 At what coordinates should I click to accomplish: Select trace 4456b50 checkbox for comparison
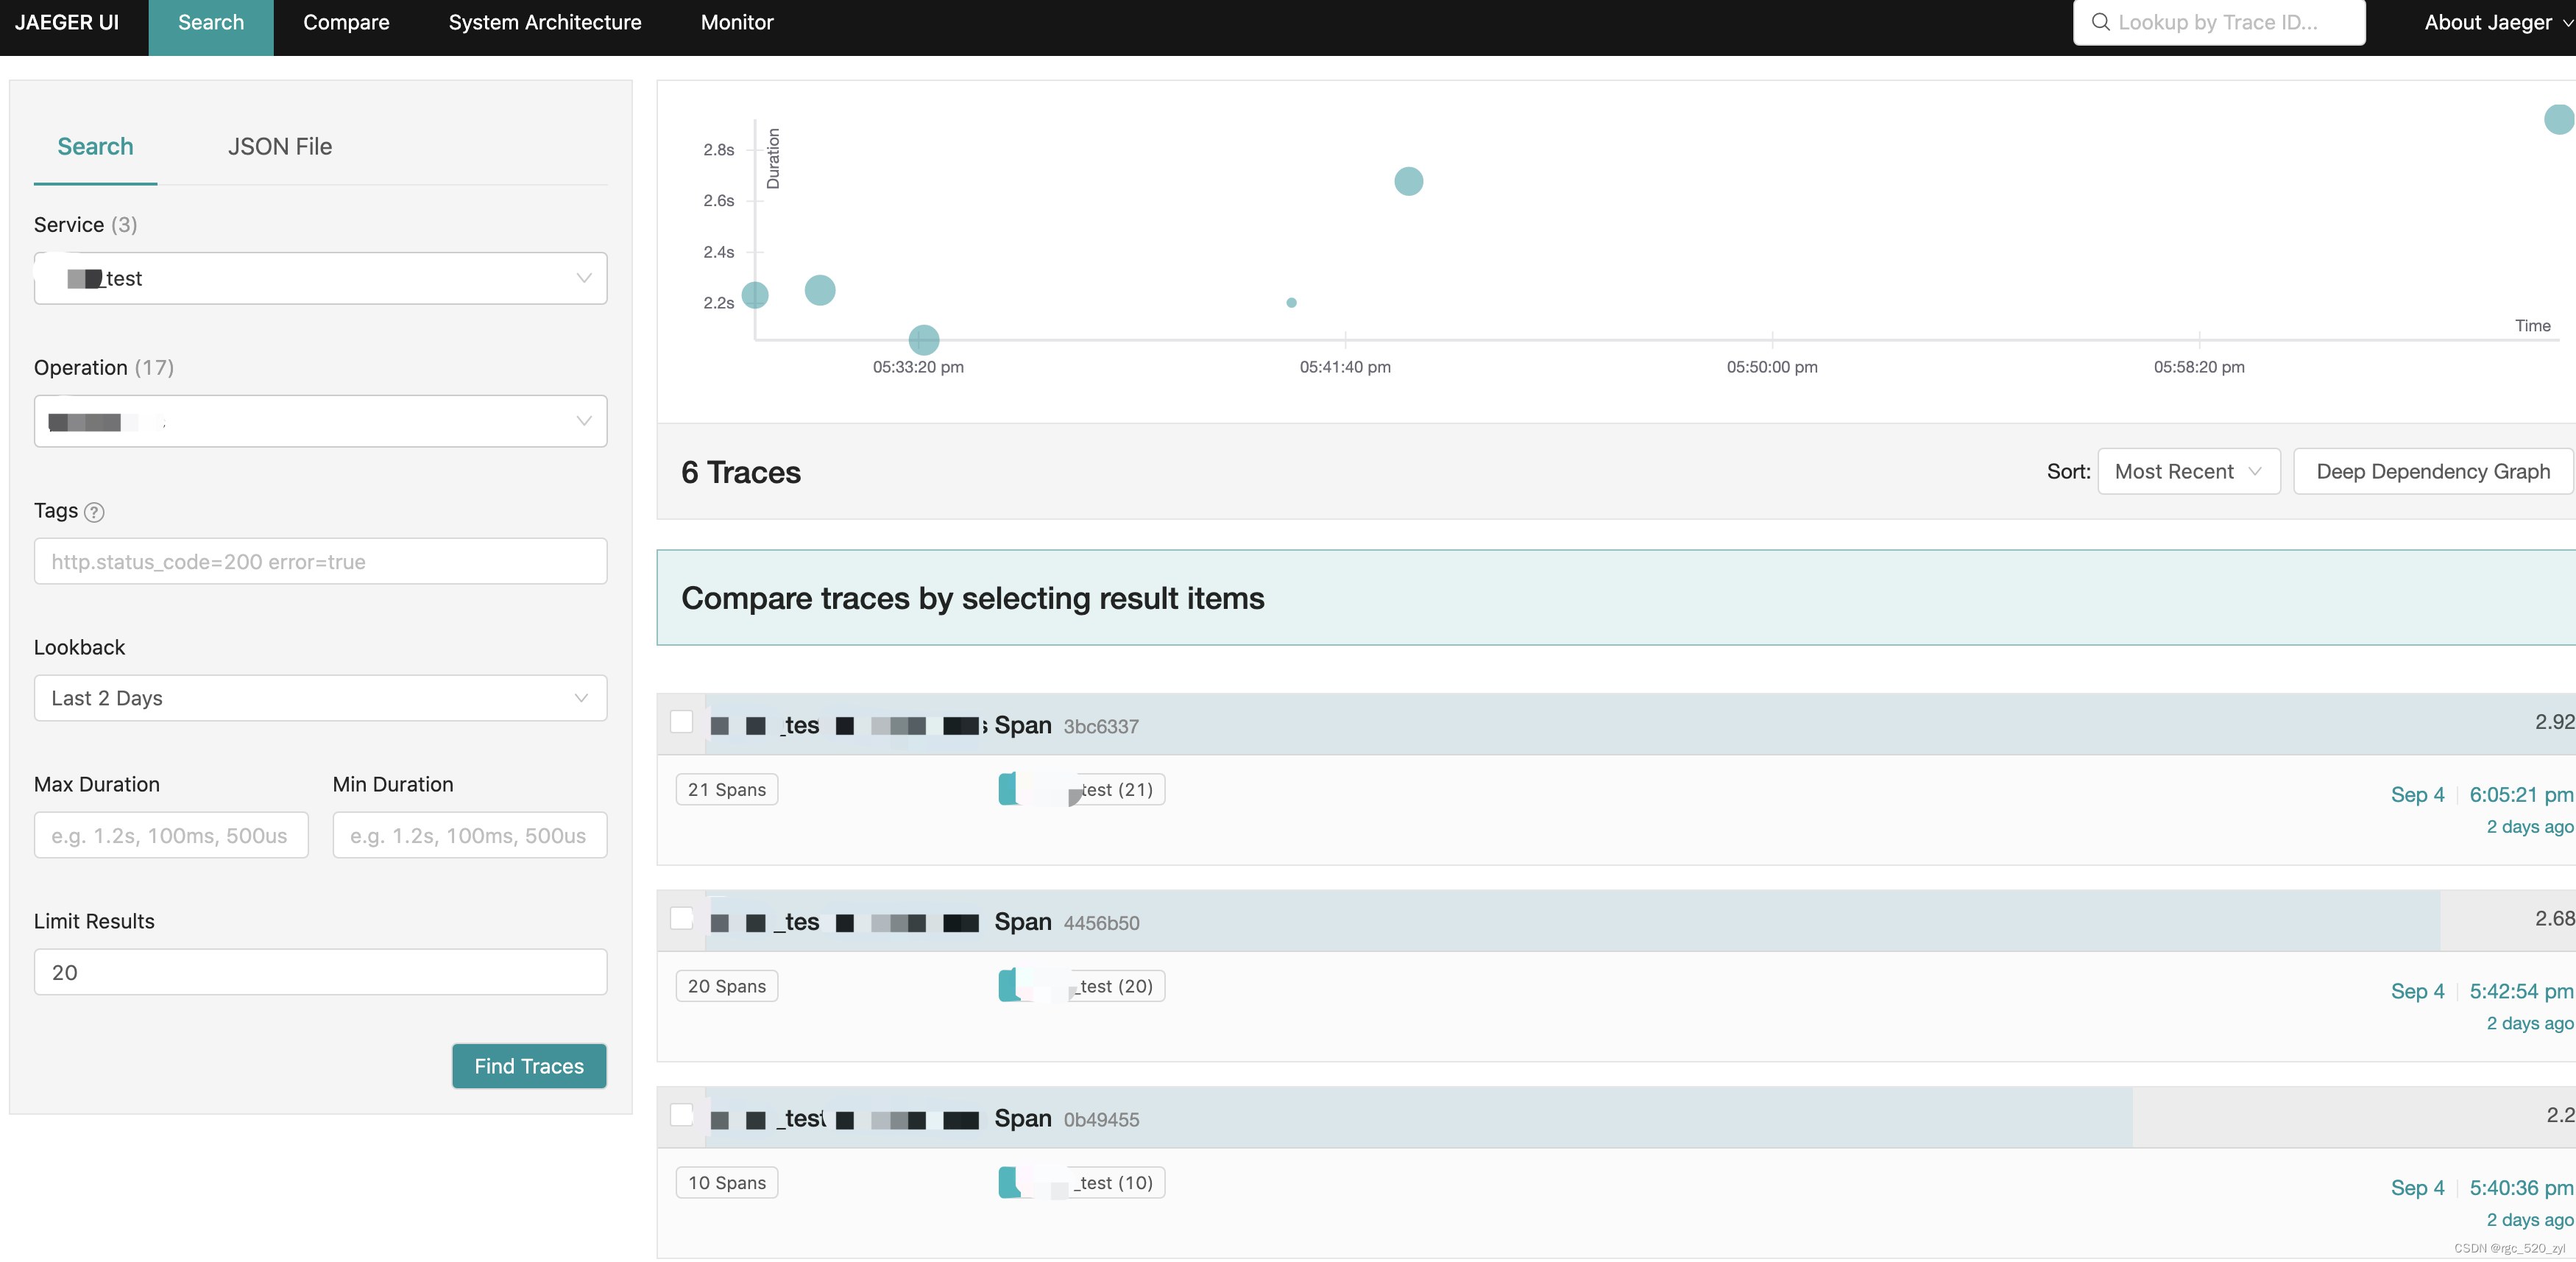coord(682,918)
